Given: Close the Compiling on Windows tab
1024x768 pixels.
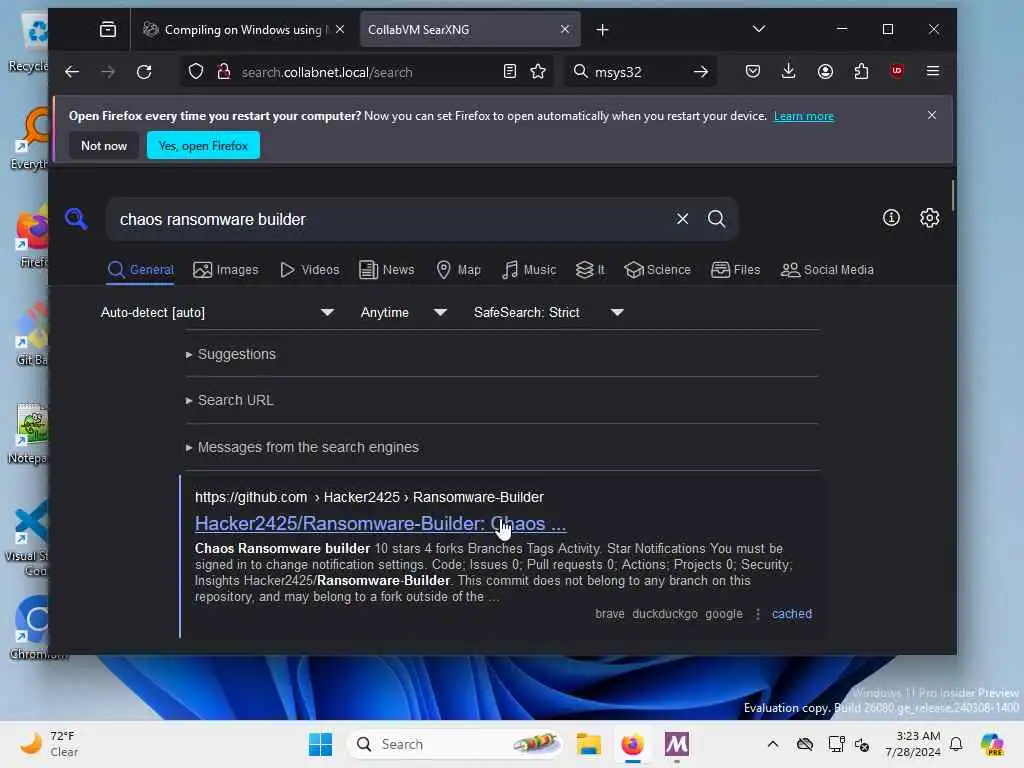Looking at the screenshot, I should (x=340, y=29).
